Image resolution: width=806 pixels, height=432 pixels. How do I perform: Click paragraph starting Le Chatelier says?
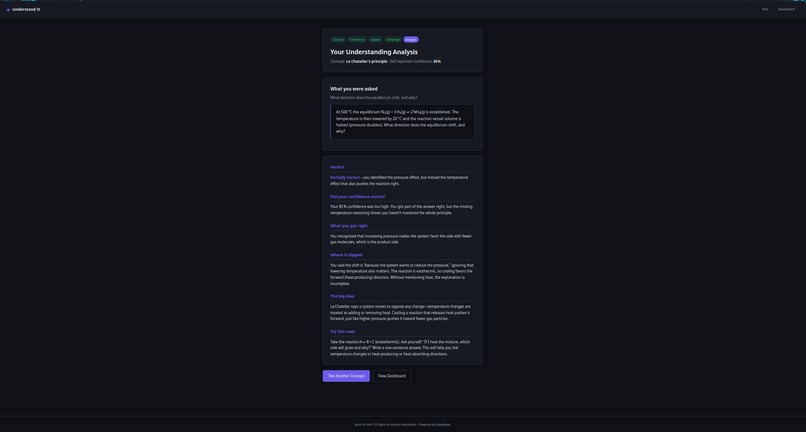point(402,313)
